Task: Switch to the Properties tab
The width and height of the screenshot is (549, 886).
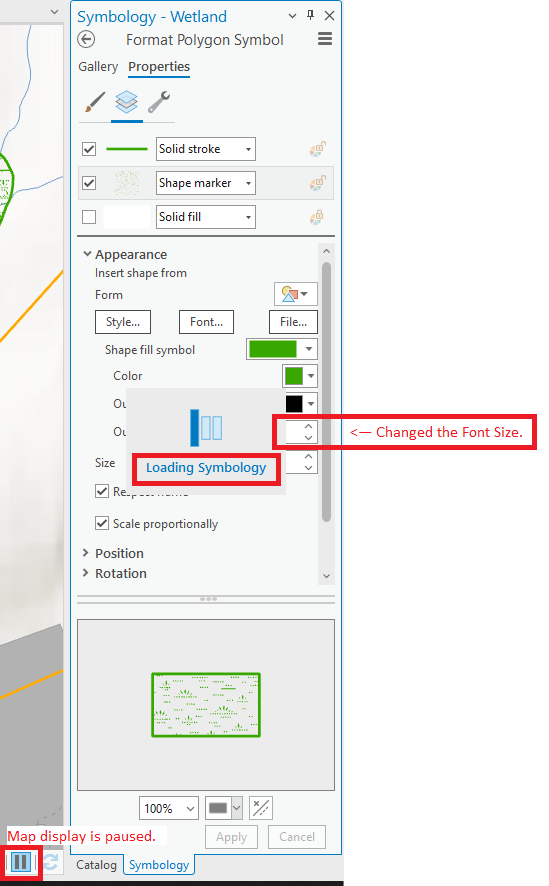Action: pos(159,67)
